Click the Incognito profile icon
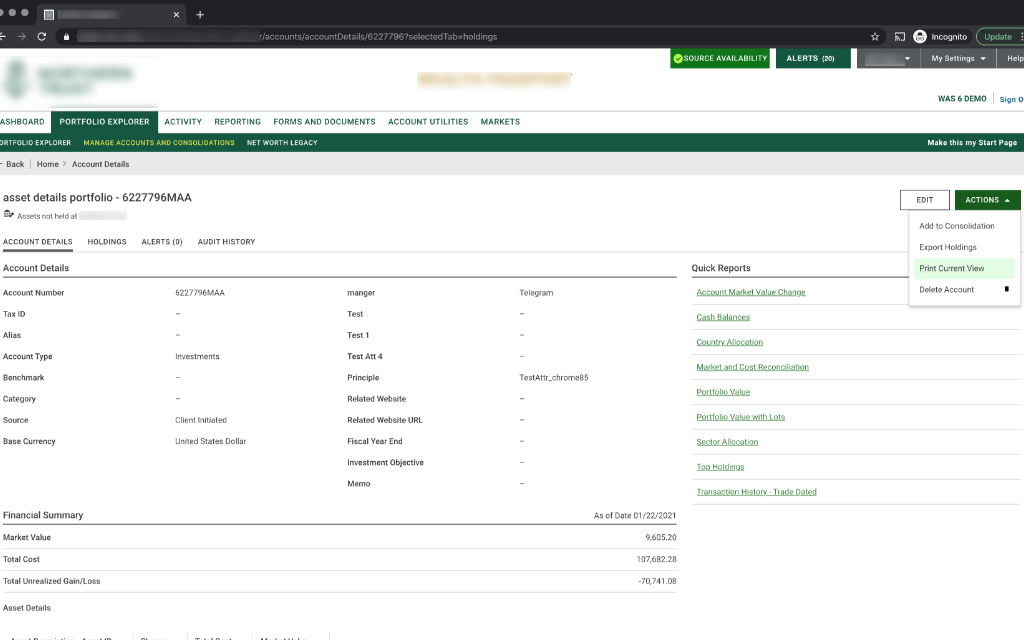 pyautogui.click(x=920, y=36)
